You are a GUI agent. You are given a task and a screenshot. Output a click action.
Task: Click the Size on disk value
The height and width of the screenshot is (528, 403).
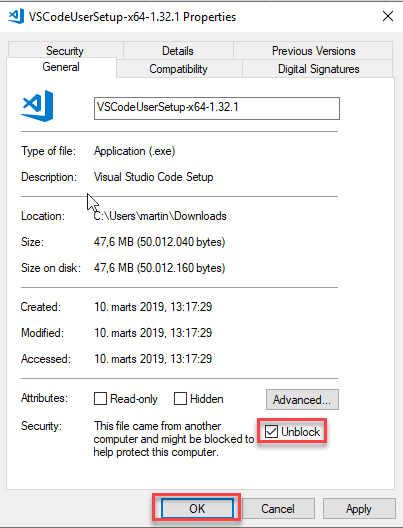pos(160,268)
